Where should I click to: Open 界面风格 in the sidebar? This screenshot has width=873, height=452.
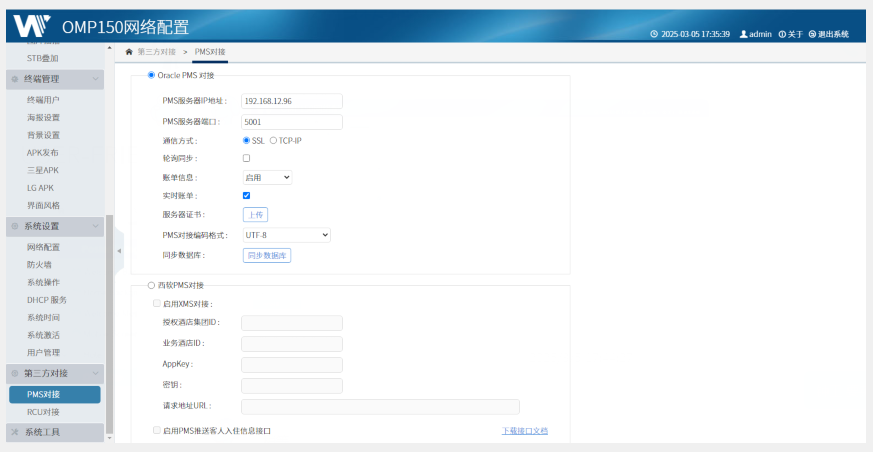tap(43, 205)
